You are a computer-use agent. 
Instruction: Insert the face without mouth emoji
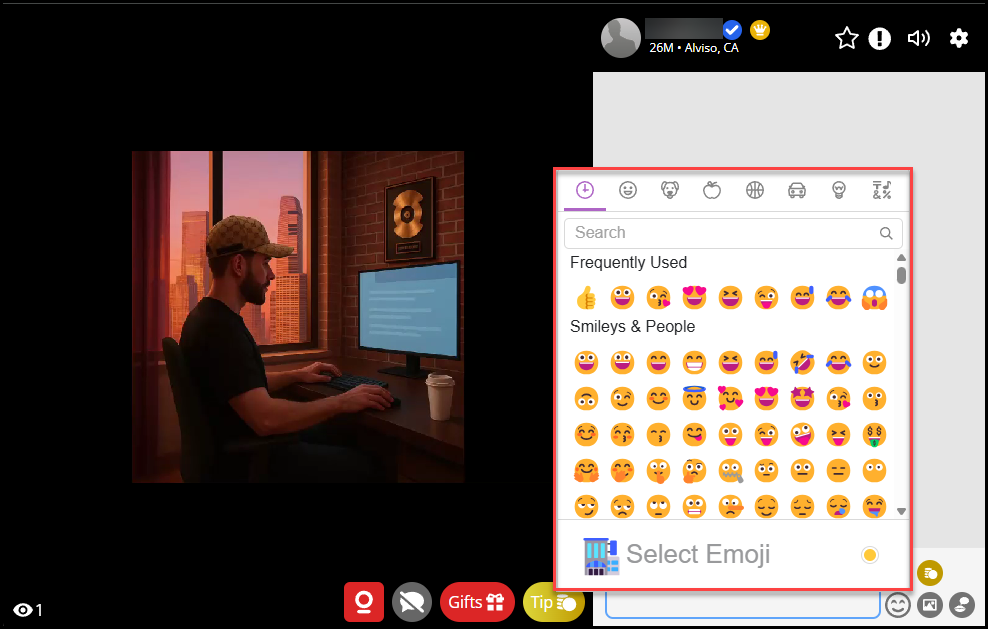point(874,471)
